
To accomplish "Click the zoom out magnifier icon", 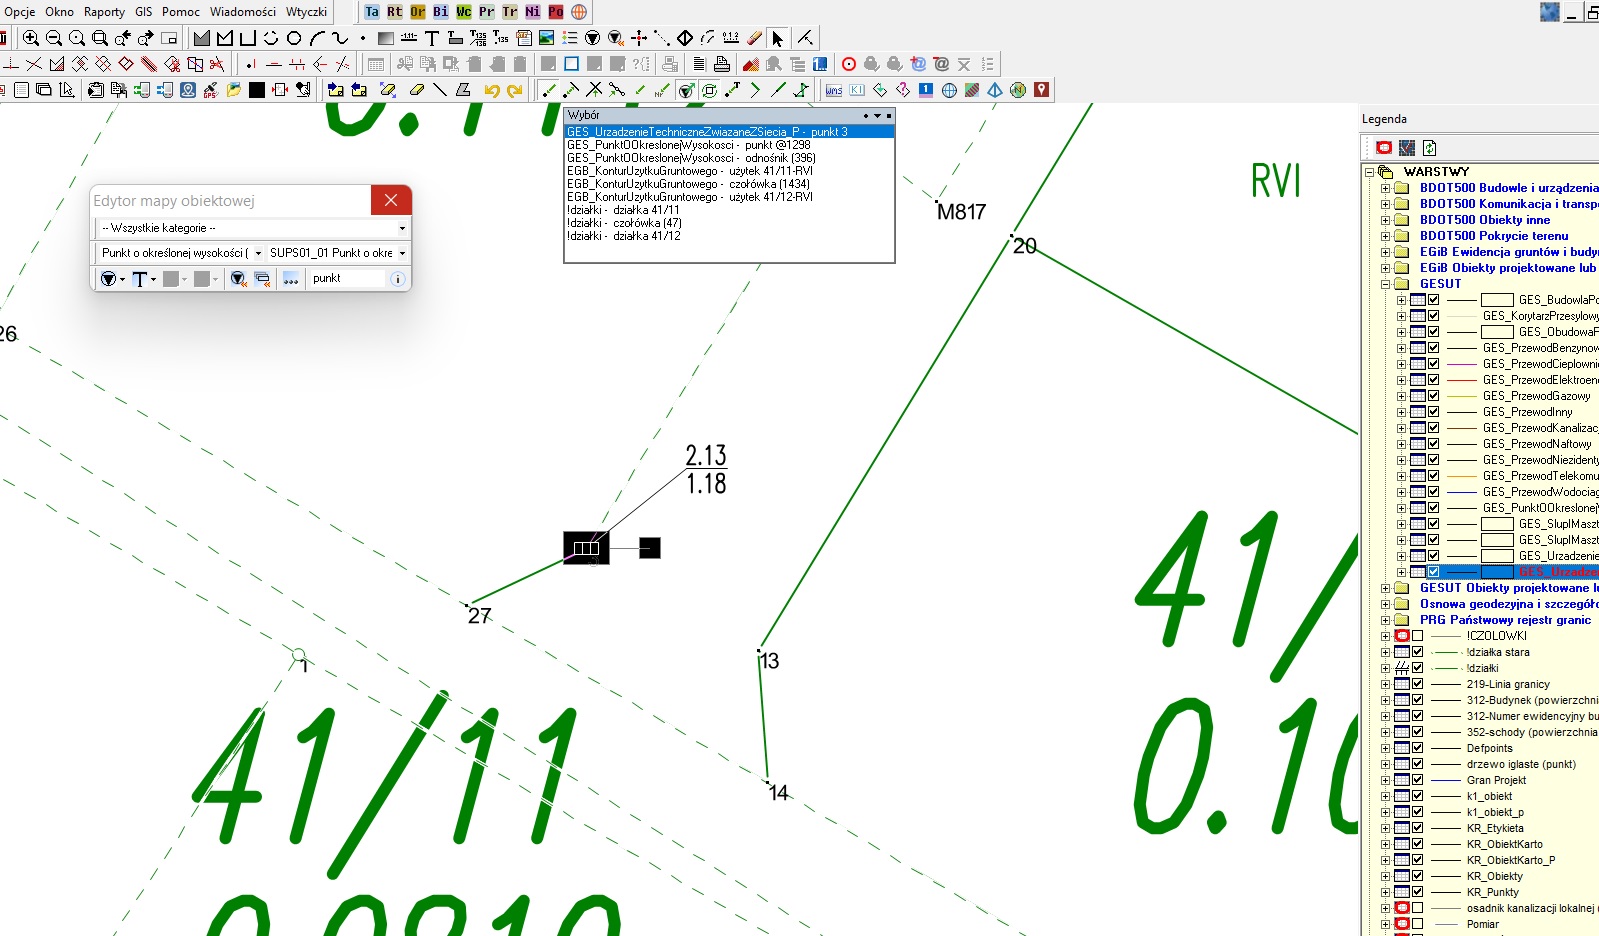I will click(x=54, y=38).
